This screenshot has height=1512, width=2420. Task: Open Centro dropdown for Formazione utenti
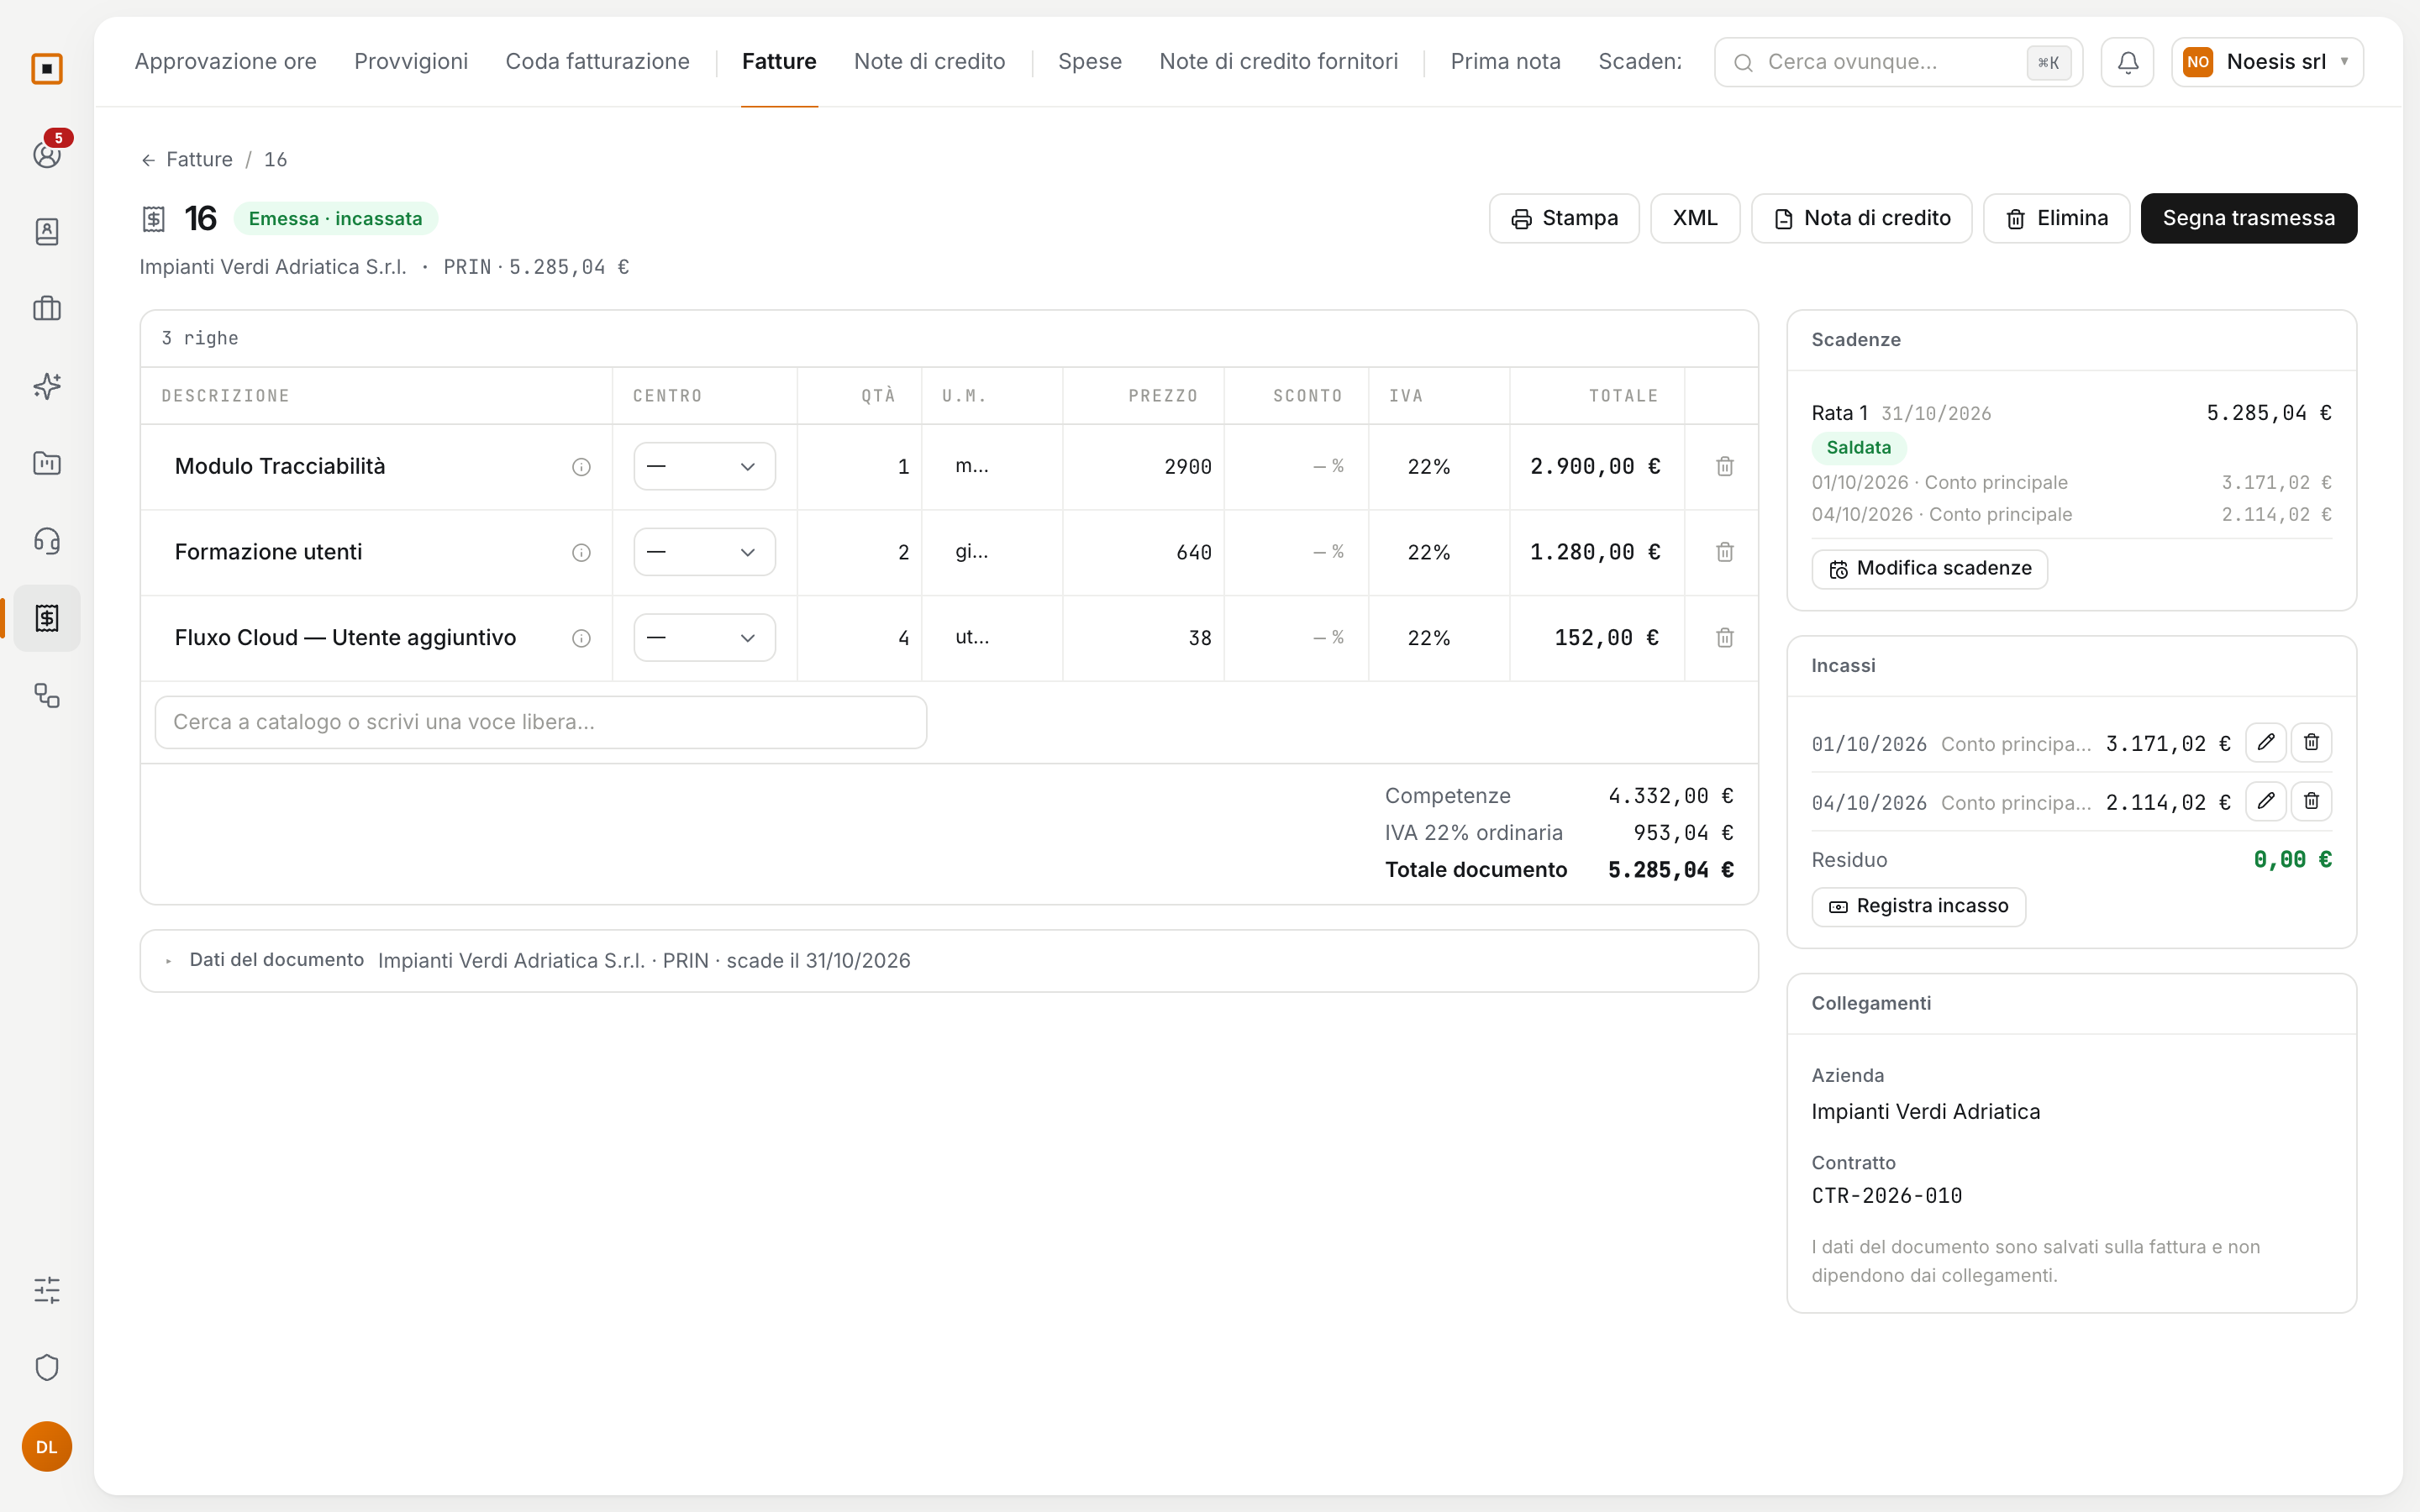point(704,552)
